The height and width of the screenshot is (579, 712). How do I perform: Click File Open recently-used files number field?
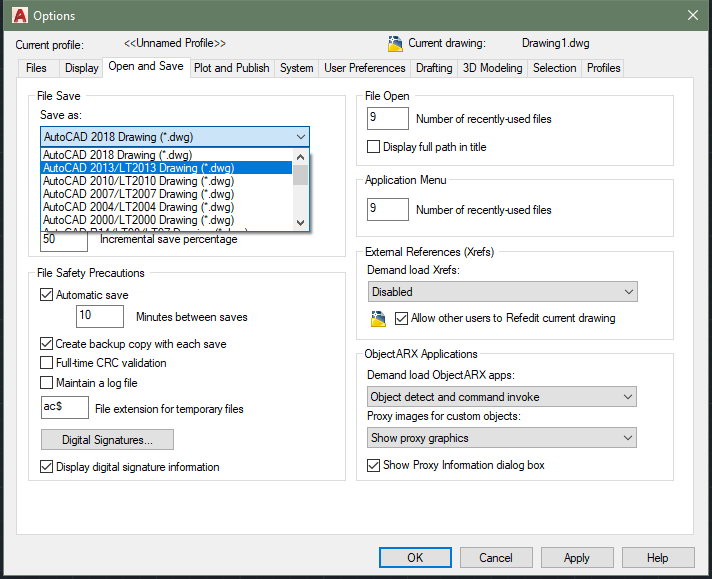pos(388,118)
